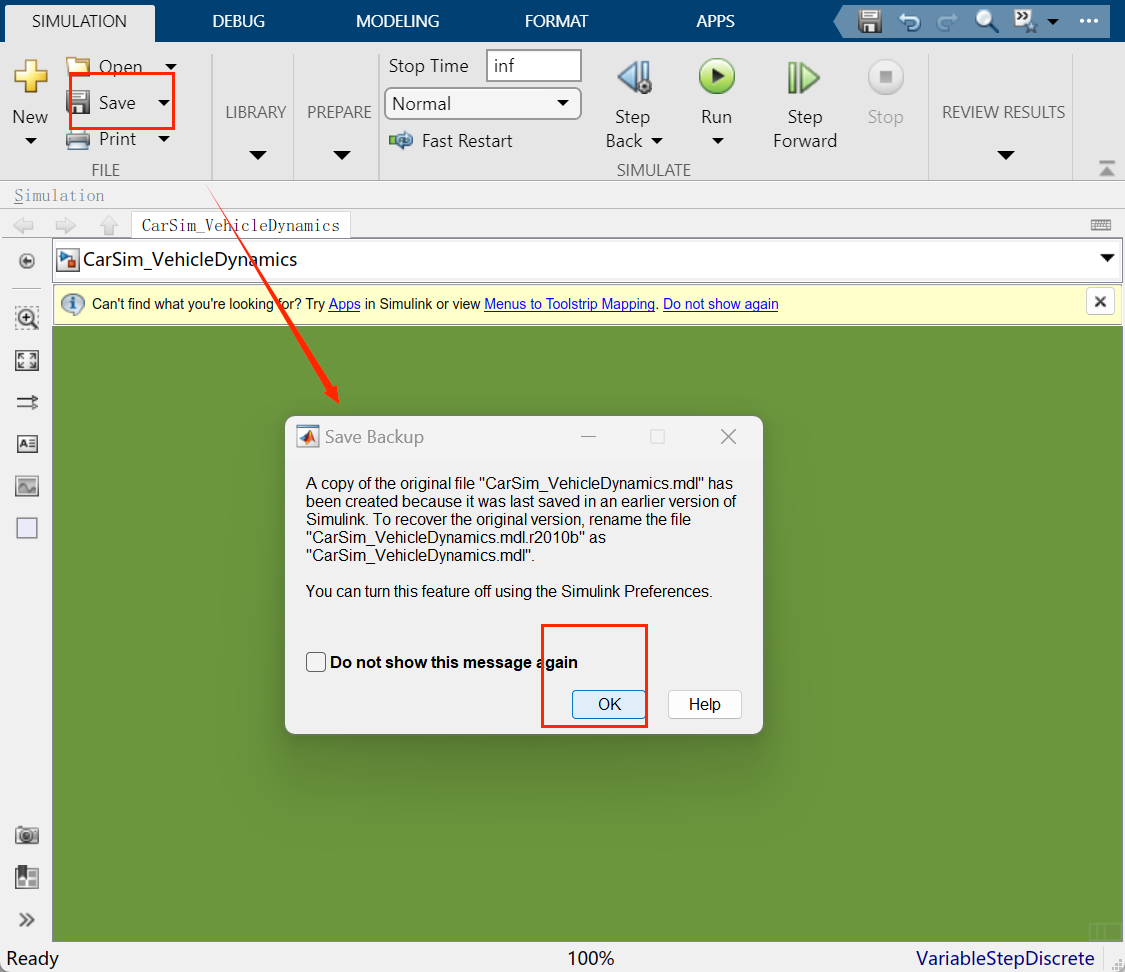Dismiss the yellow info banner
Image resolution: width=1125 pixels, height=972 pixels.
(x=1100, y=302)
